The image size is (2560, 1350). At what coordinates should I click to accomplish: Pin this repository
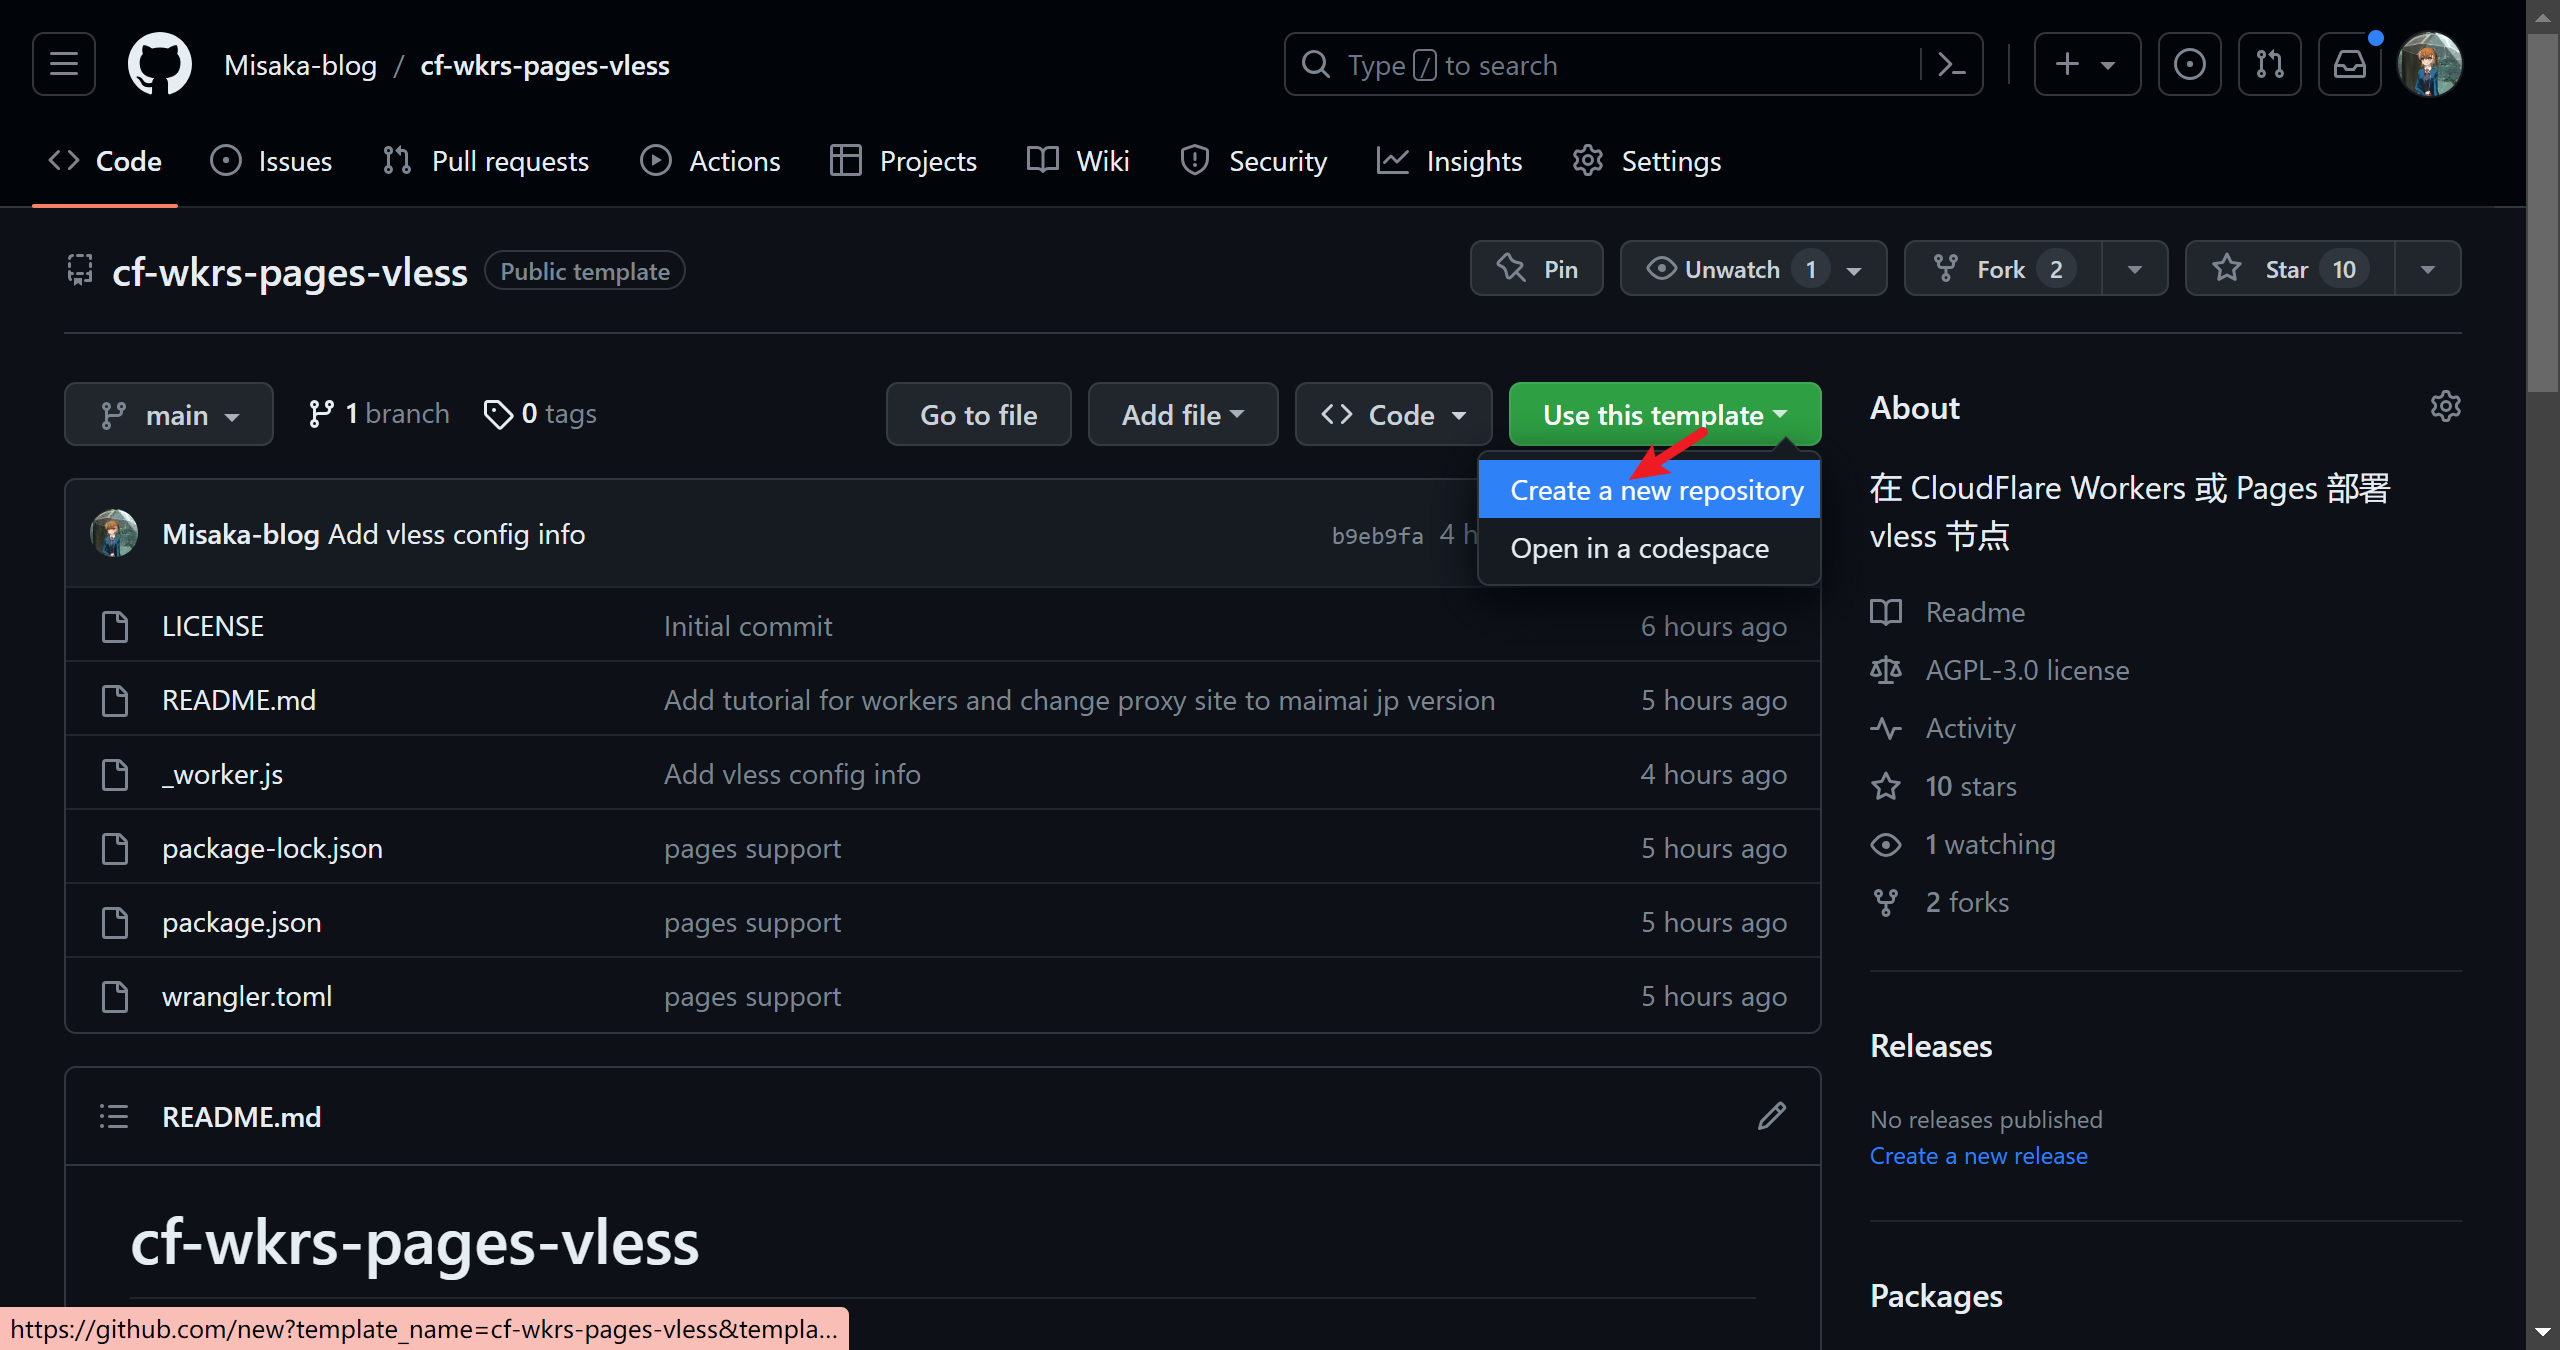pos(1537,269)
